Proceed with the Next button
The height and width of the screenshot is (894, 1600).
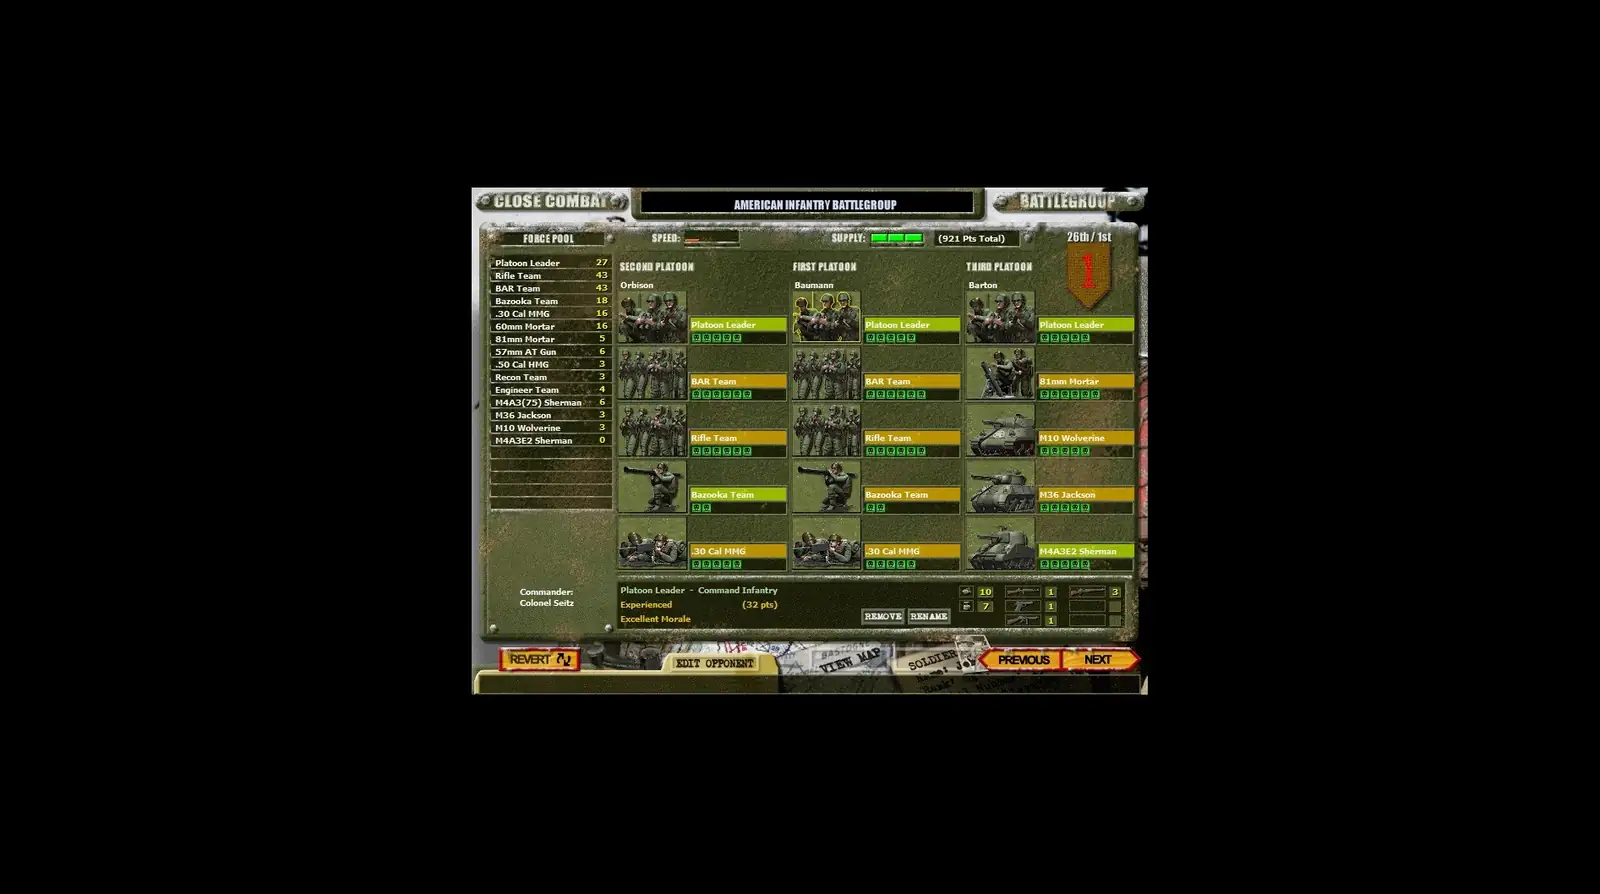[x=1099, y=660]
